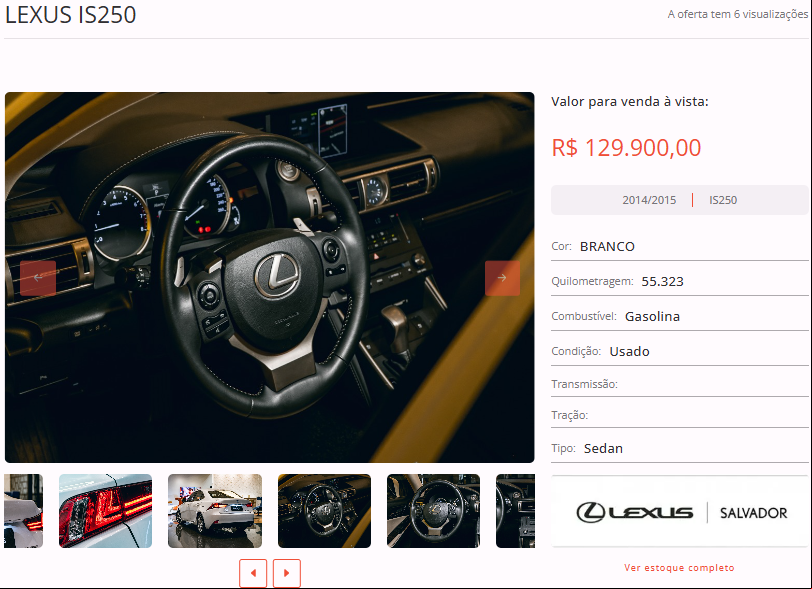The height and width of the screenshot is (589, 812).
Task: Open the 'Ver estoque completo' link
Action: pyautogui.click(x=679, y=568)
